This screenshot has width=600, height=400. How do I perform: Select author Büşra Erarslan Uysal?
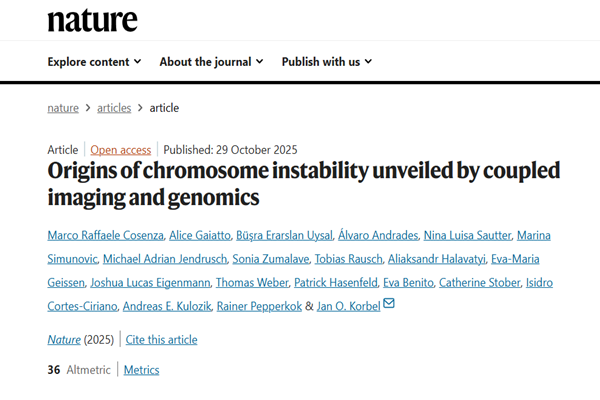coord(283,235)
